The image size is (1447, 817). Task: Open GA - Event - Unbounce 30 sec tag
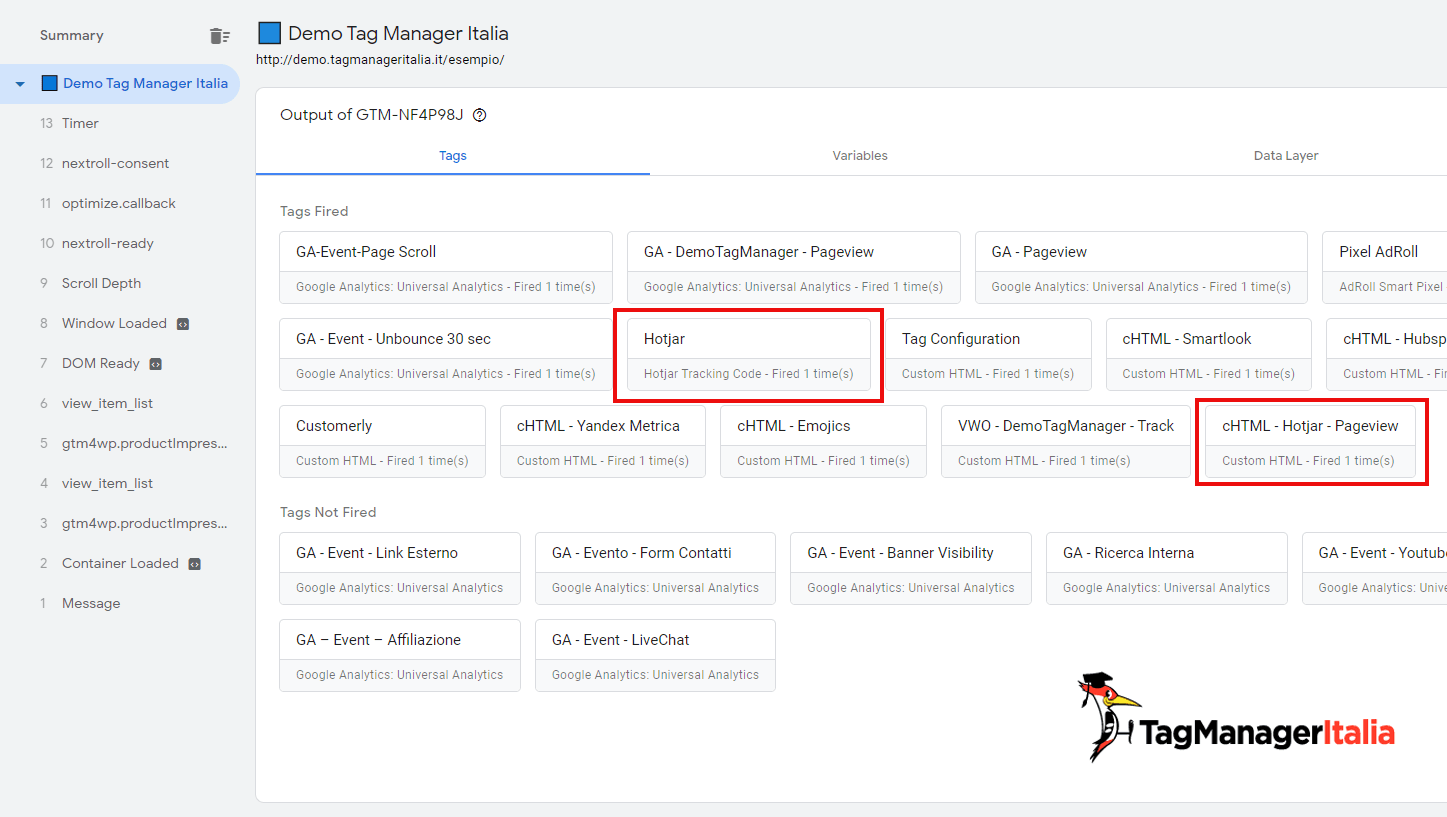(x=446, y=355)
